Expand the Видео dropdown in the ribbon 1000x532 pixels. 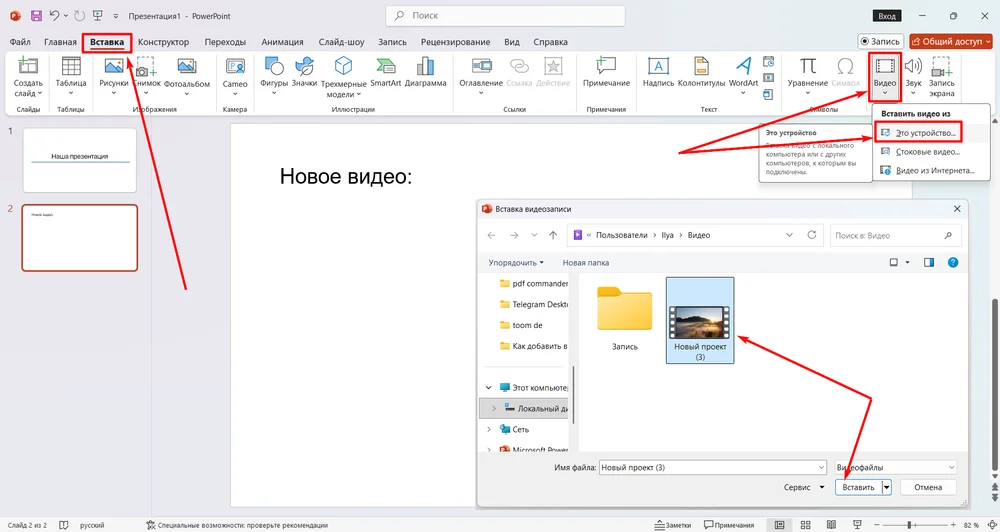click(884, 92)
